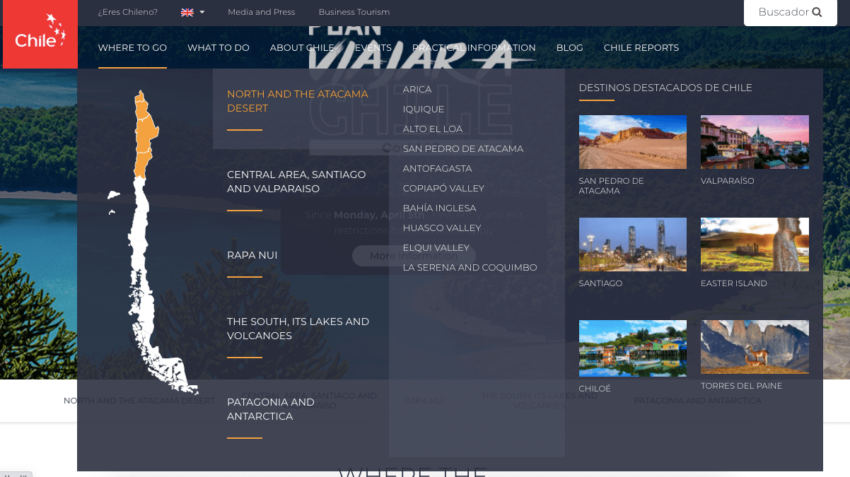Image resolution: width=850 pixels, height=477 pixels.
Task: Click the UK flag language icon
Action: coord(187,12)
